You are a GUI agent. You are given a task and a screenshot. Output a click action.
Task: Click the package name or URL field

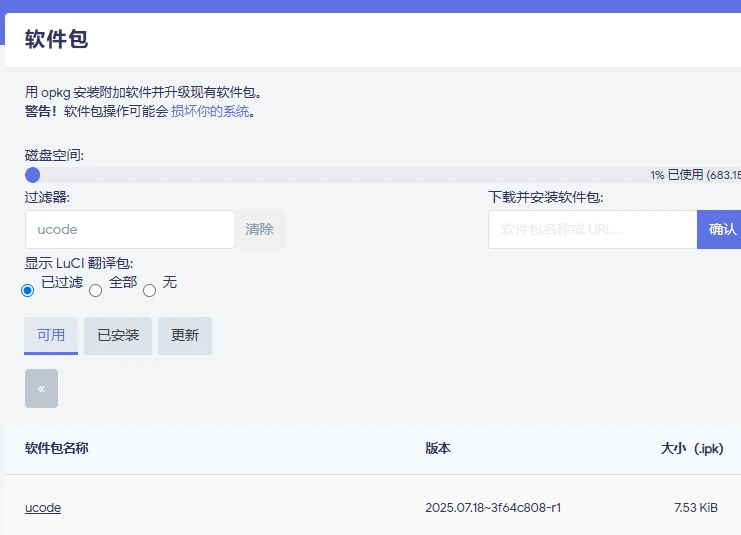pos(592,229)
